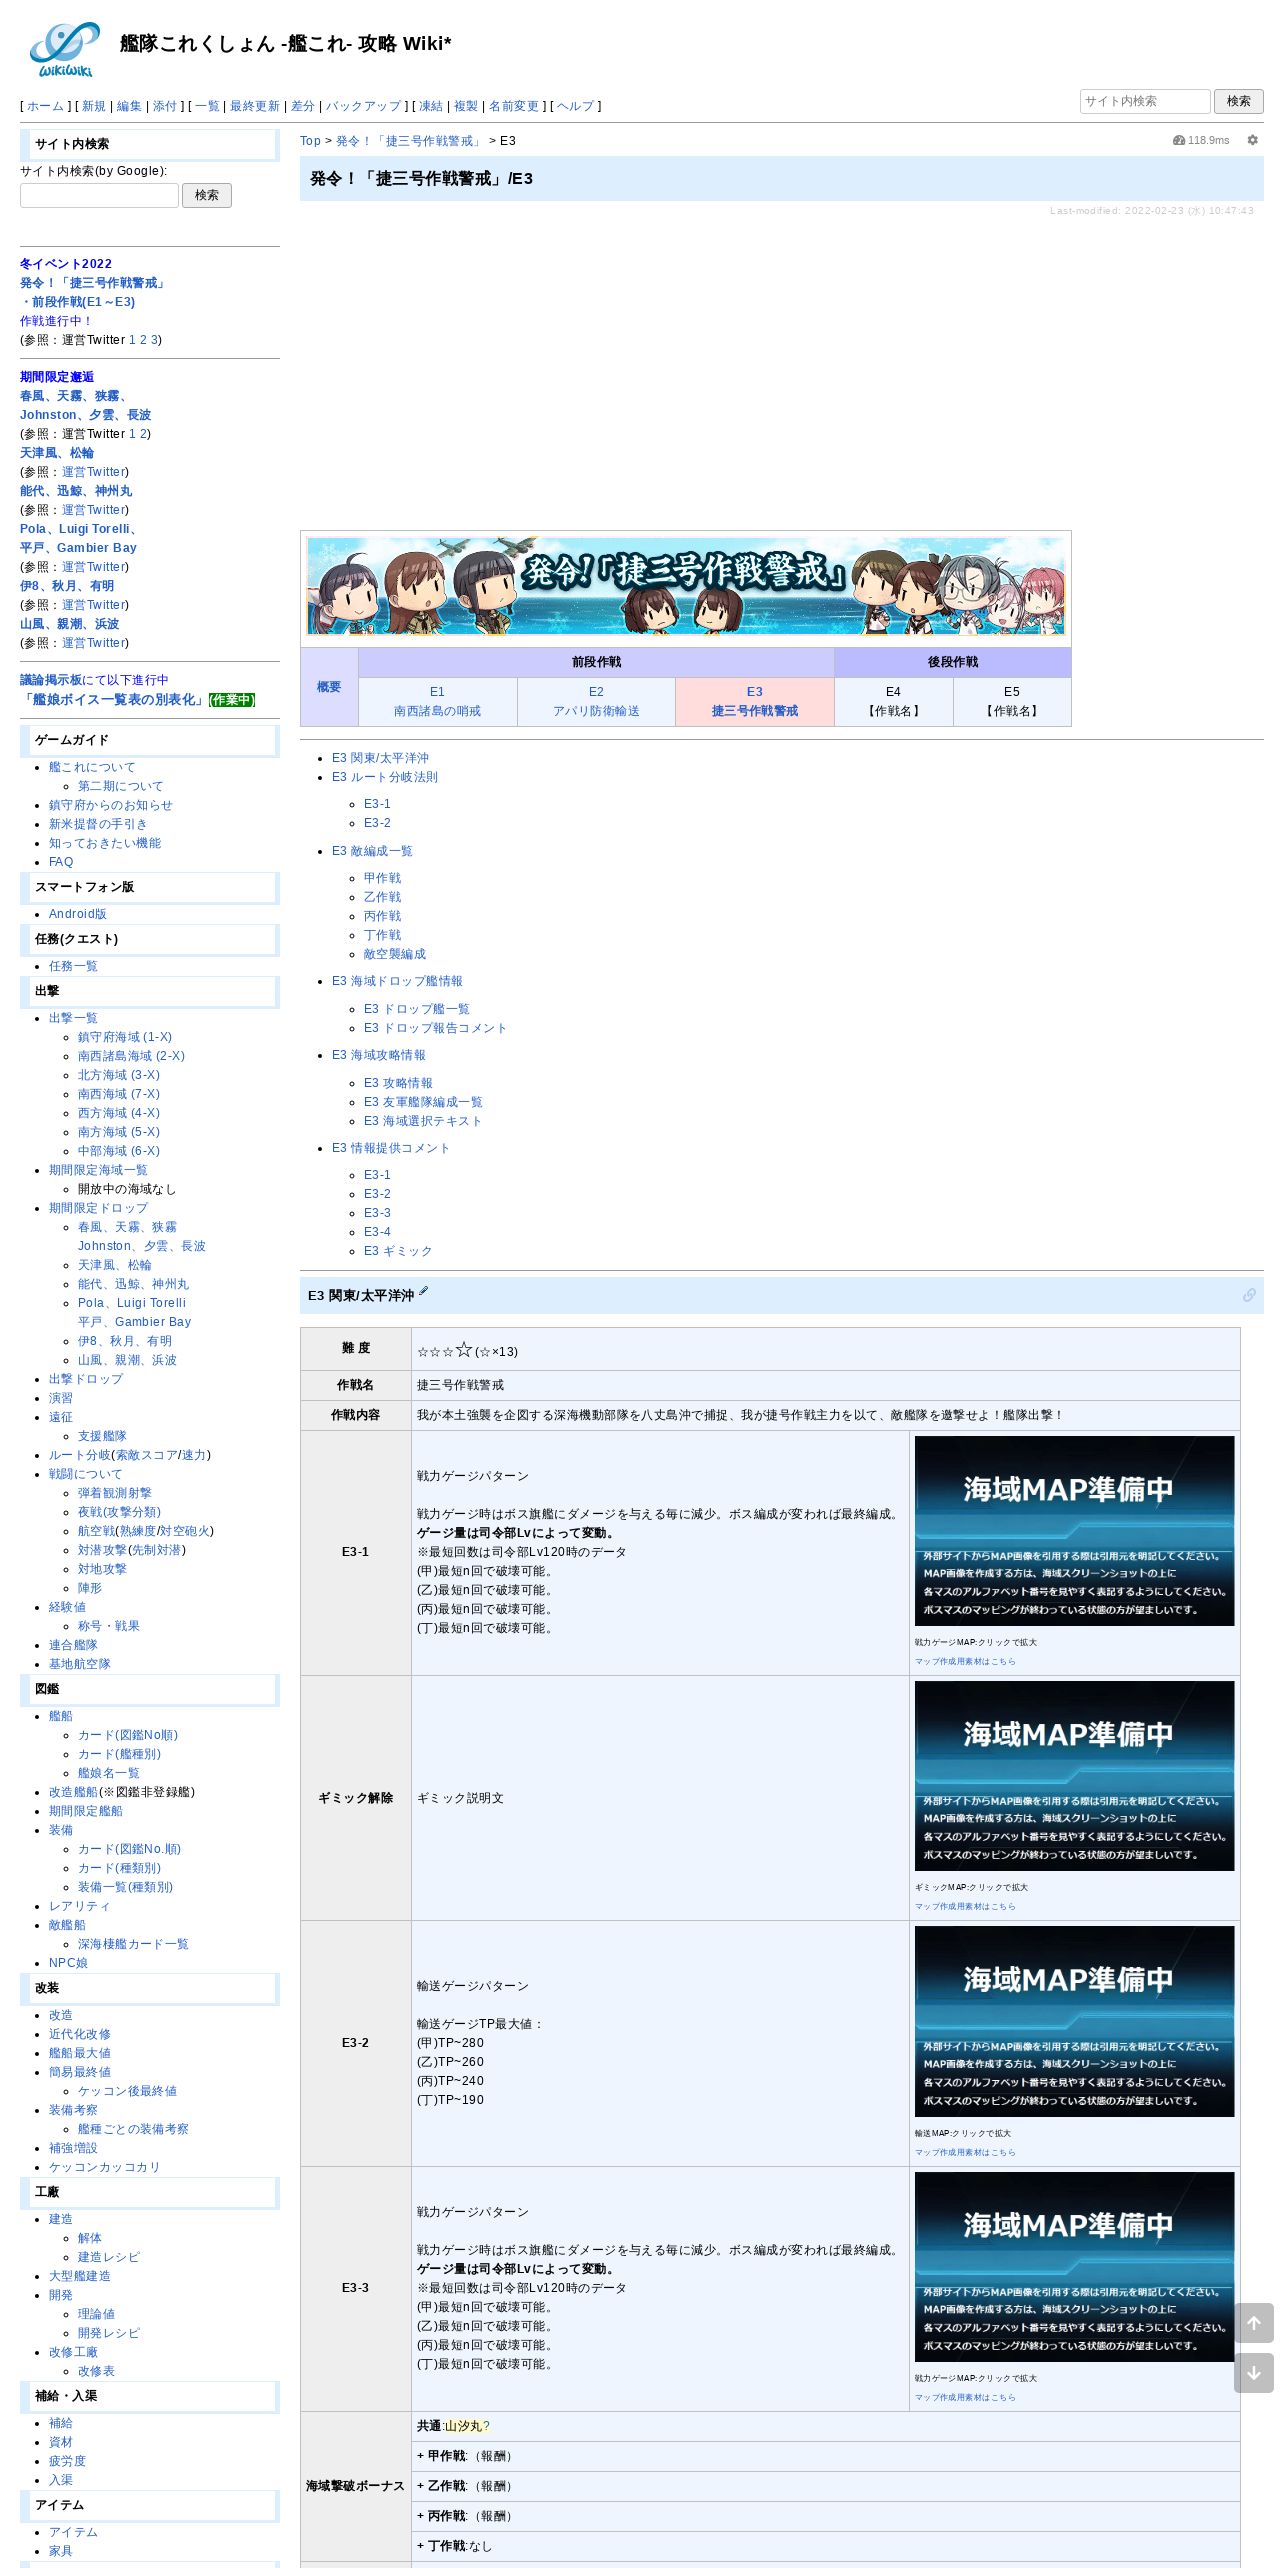The height and width of the screenshot is (2568, 1284).
Task: Open sidebar link 期間限定邂逅
Action: [57, 377]
